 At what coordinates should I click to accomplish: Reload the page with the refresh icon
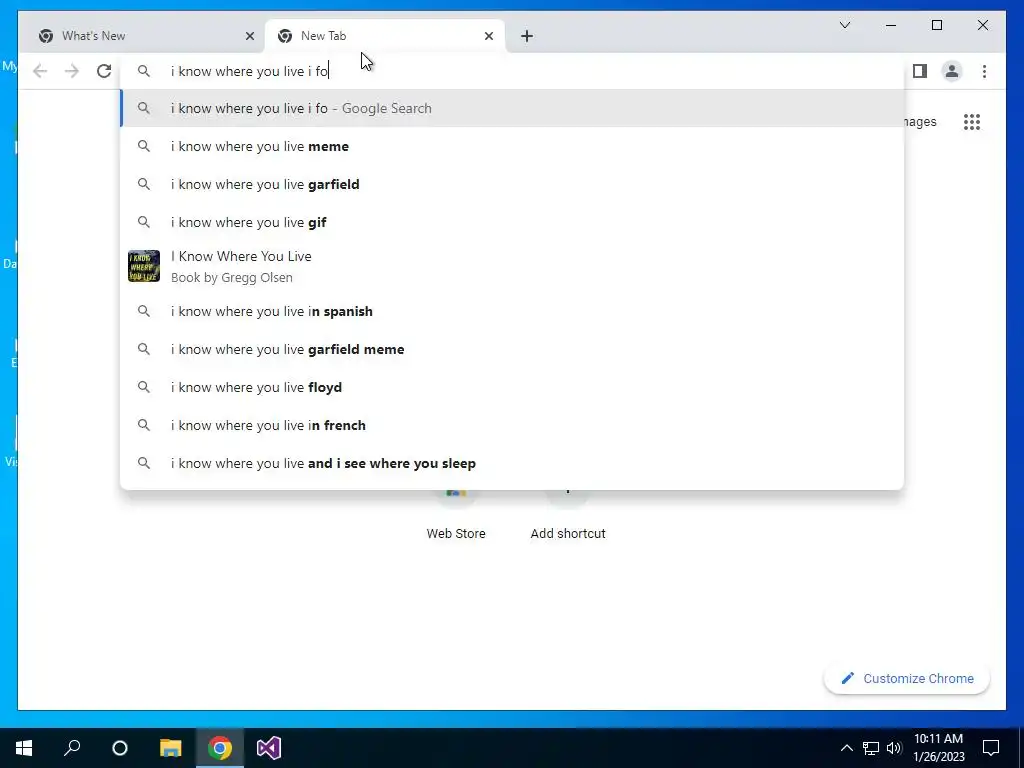[x=104, y=71]
